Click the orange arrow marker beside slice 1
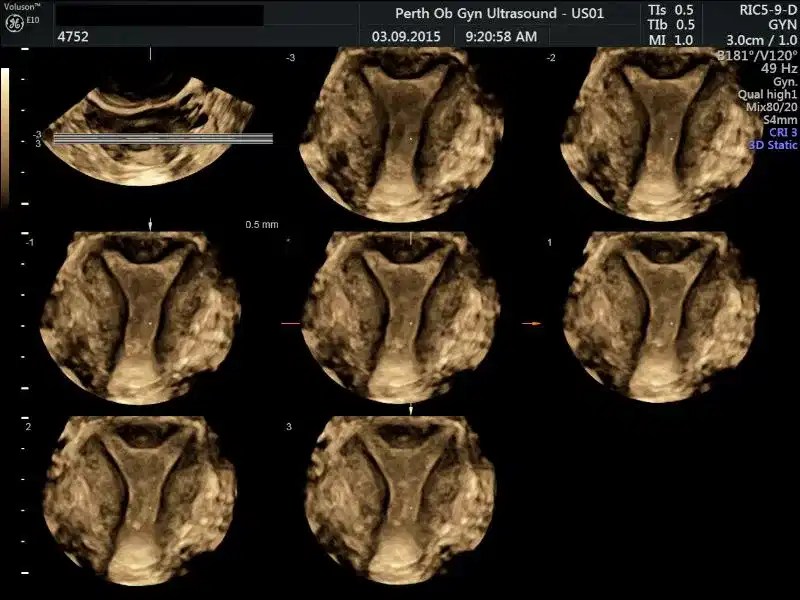 (534, 322)
